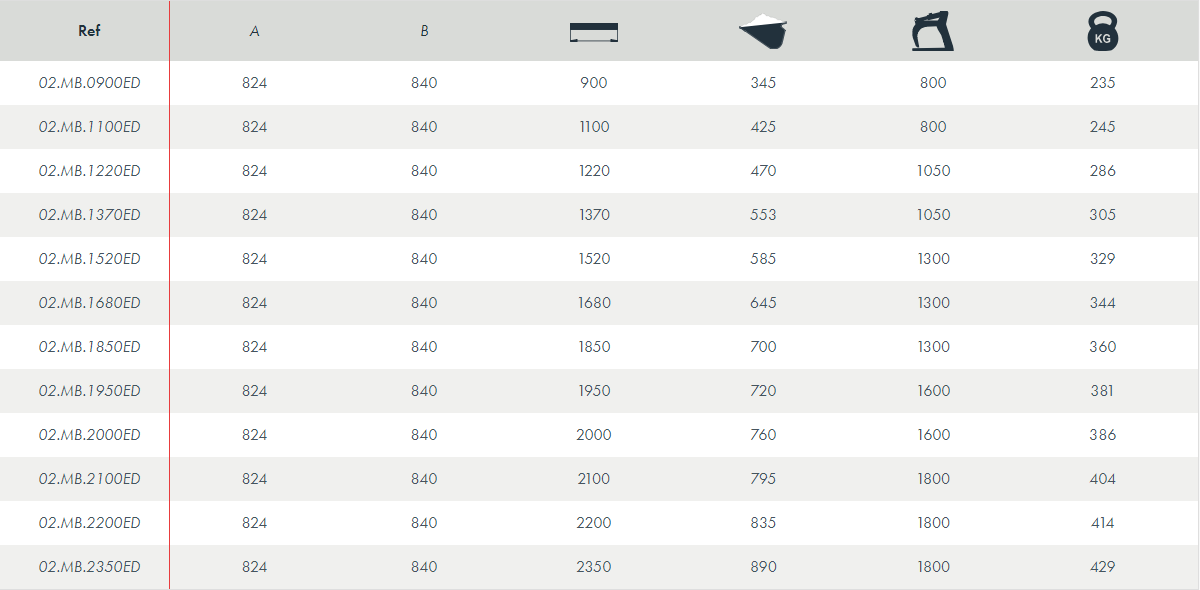1200x590 pixels.
Task: Click the A column header
Action: (255, 31)
